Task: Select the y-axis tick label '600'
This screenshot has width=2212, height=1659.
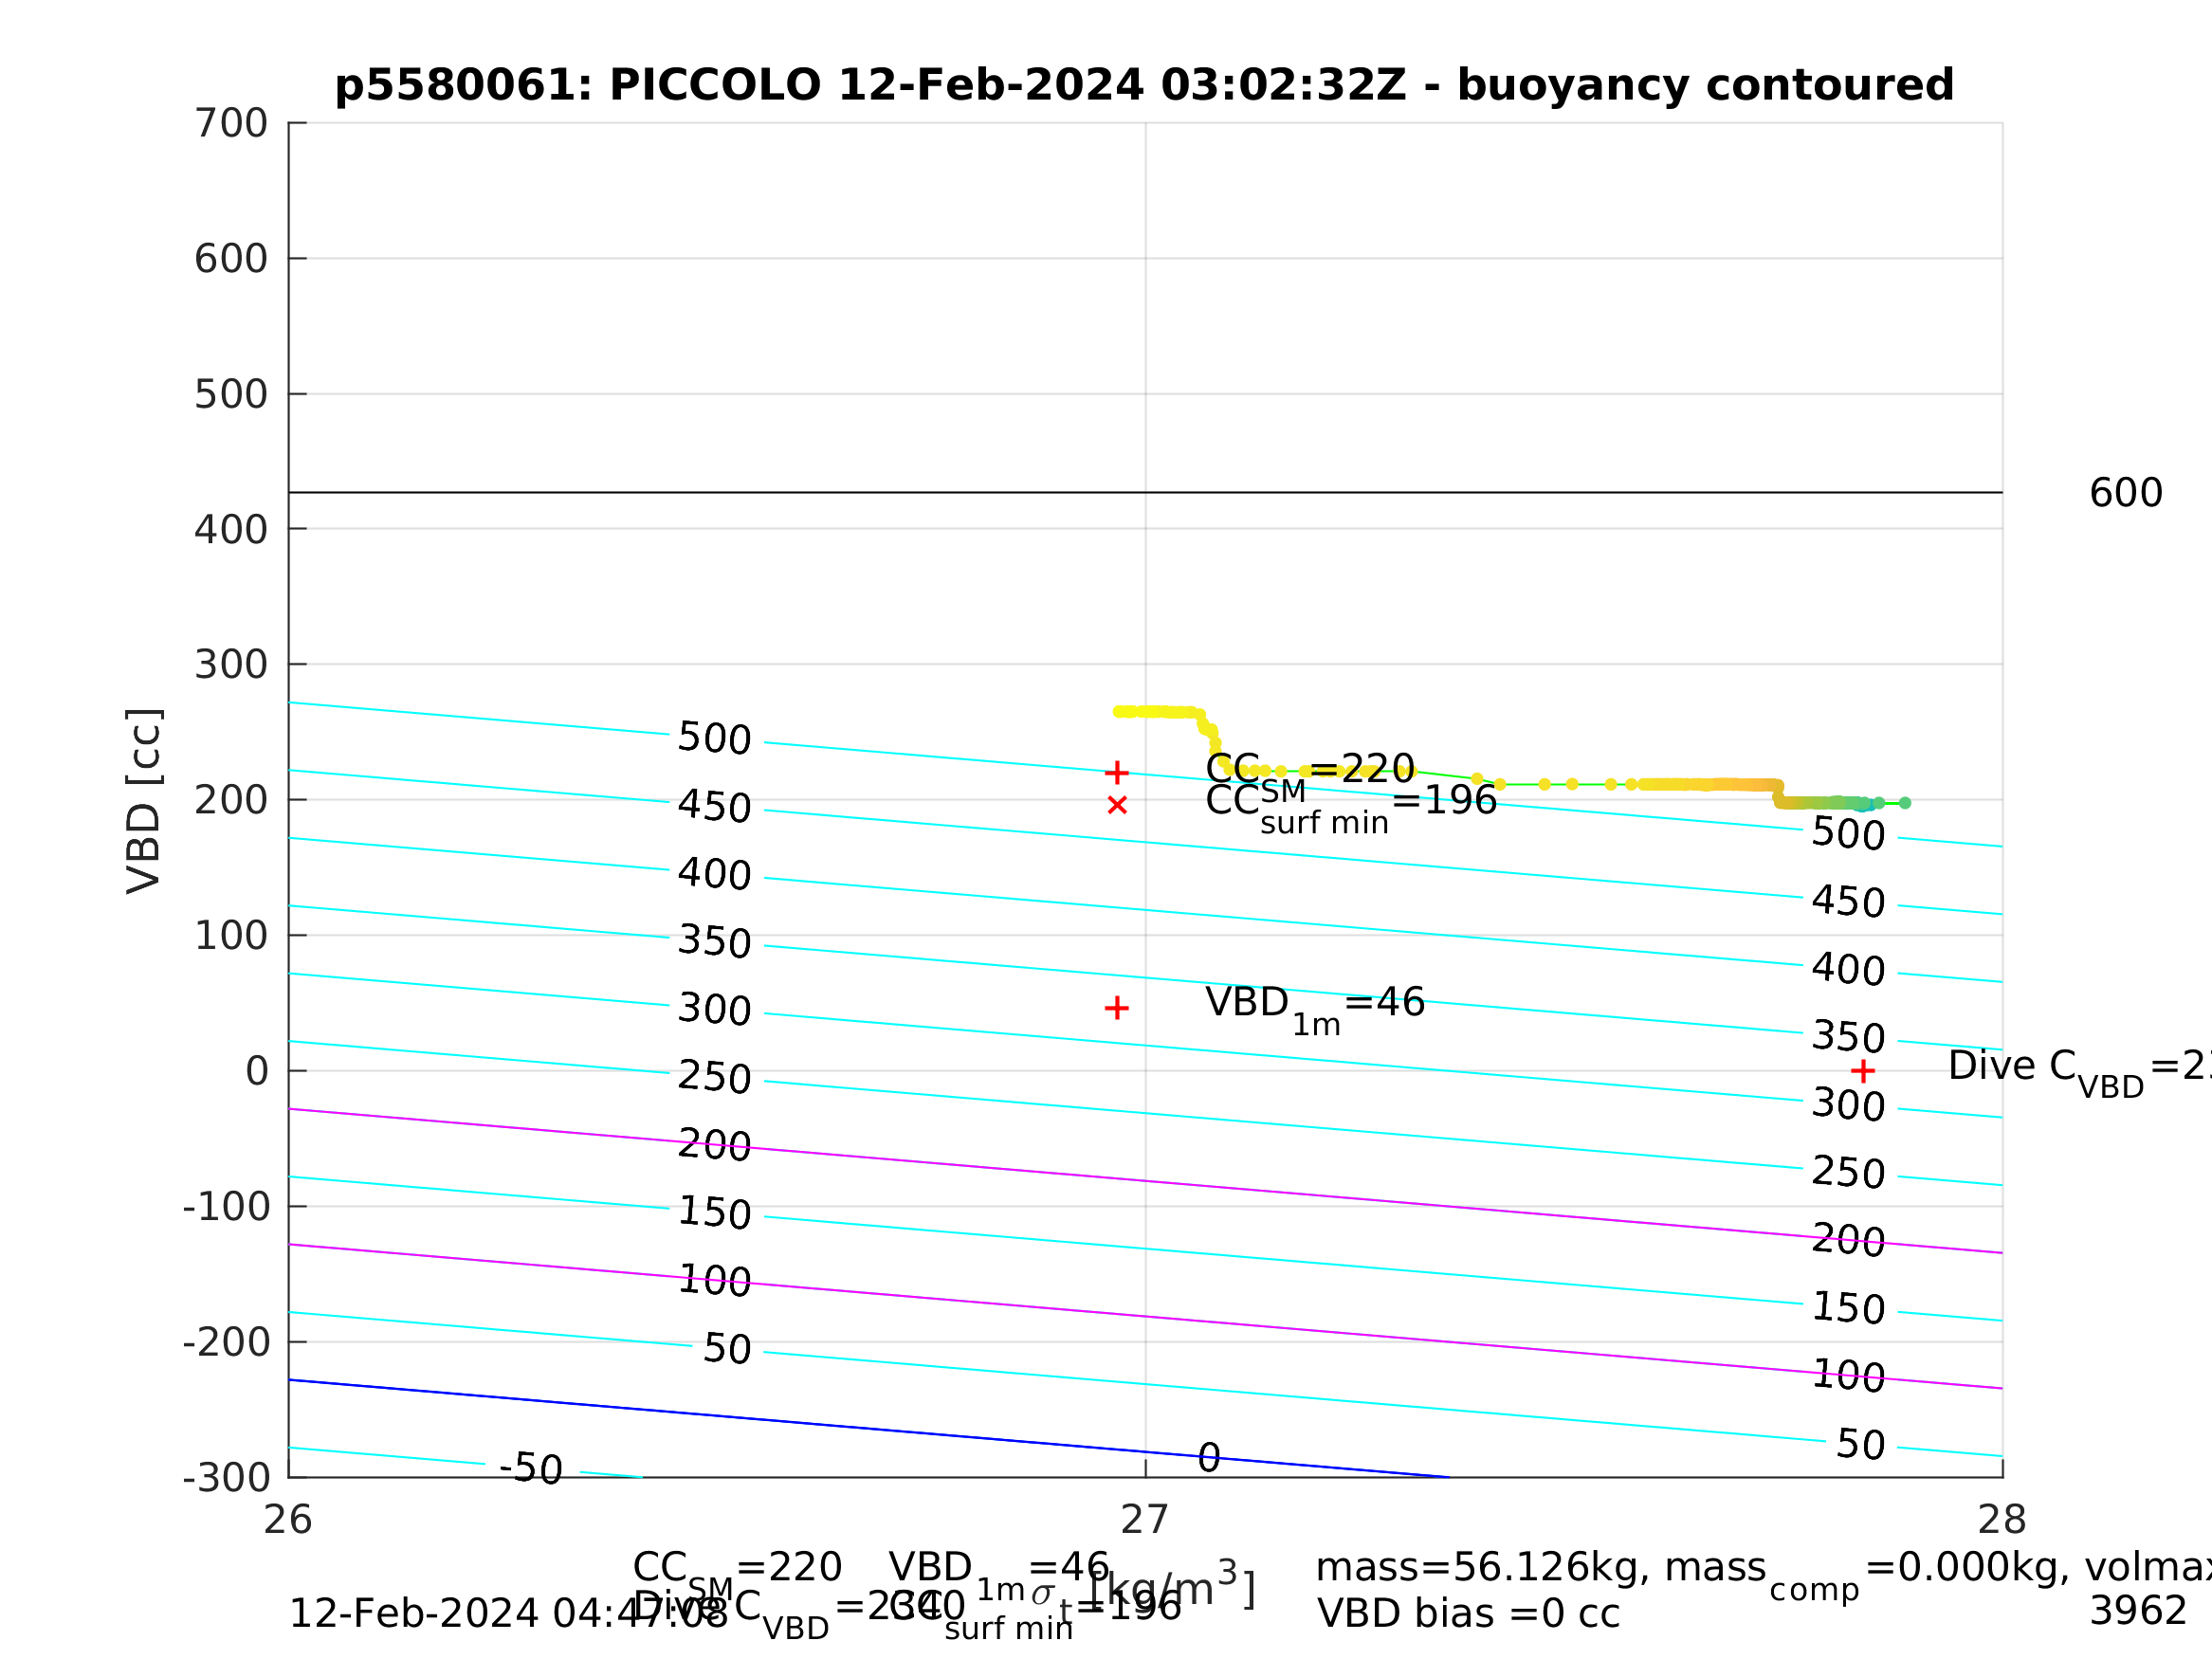Action: coord(231,259)
